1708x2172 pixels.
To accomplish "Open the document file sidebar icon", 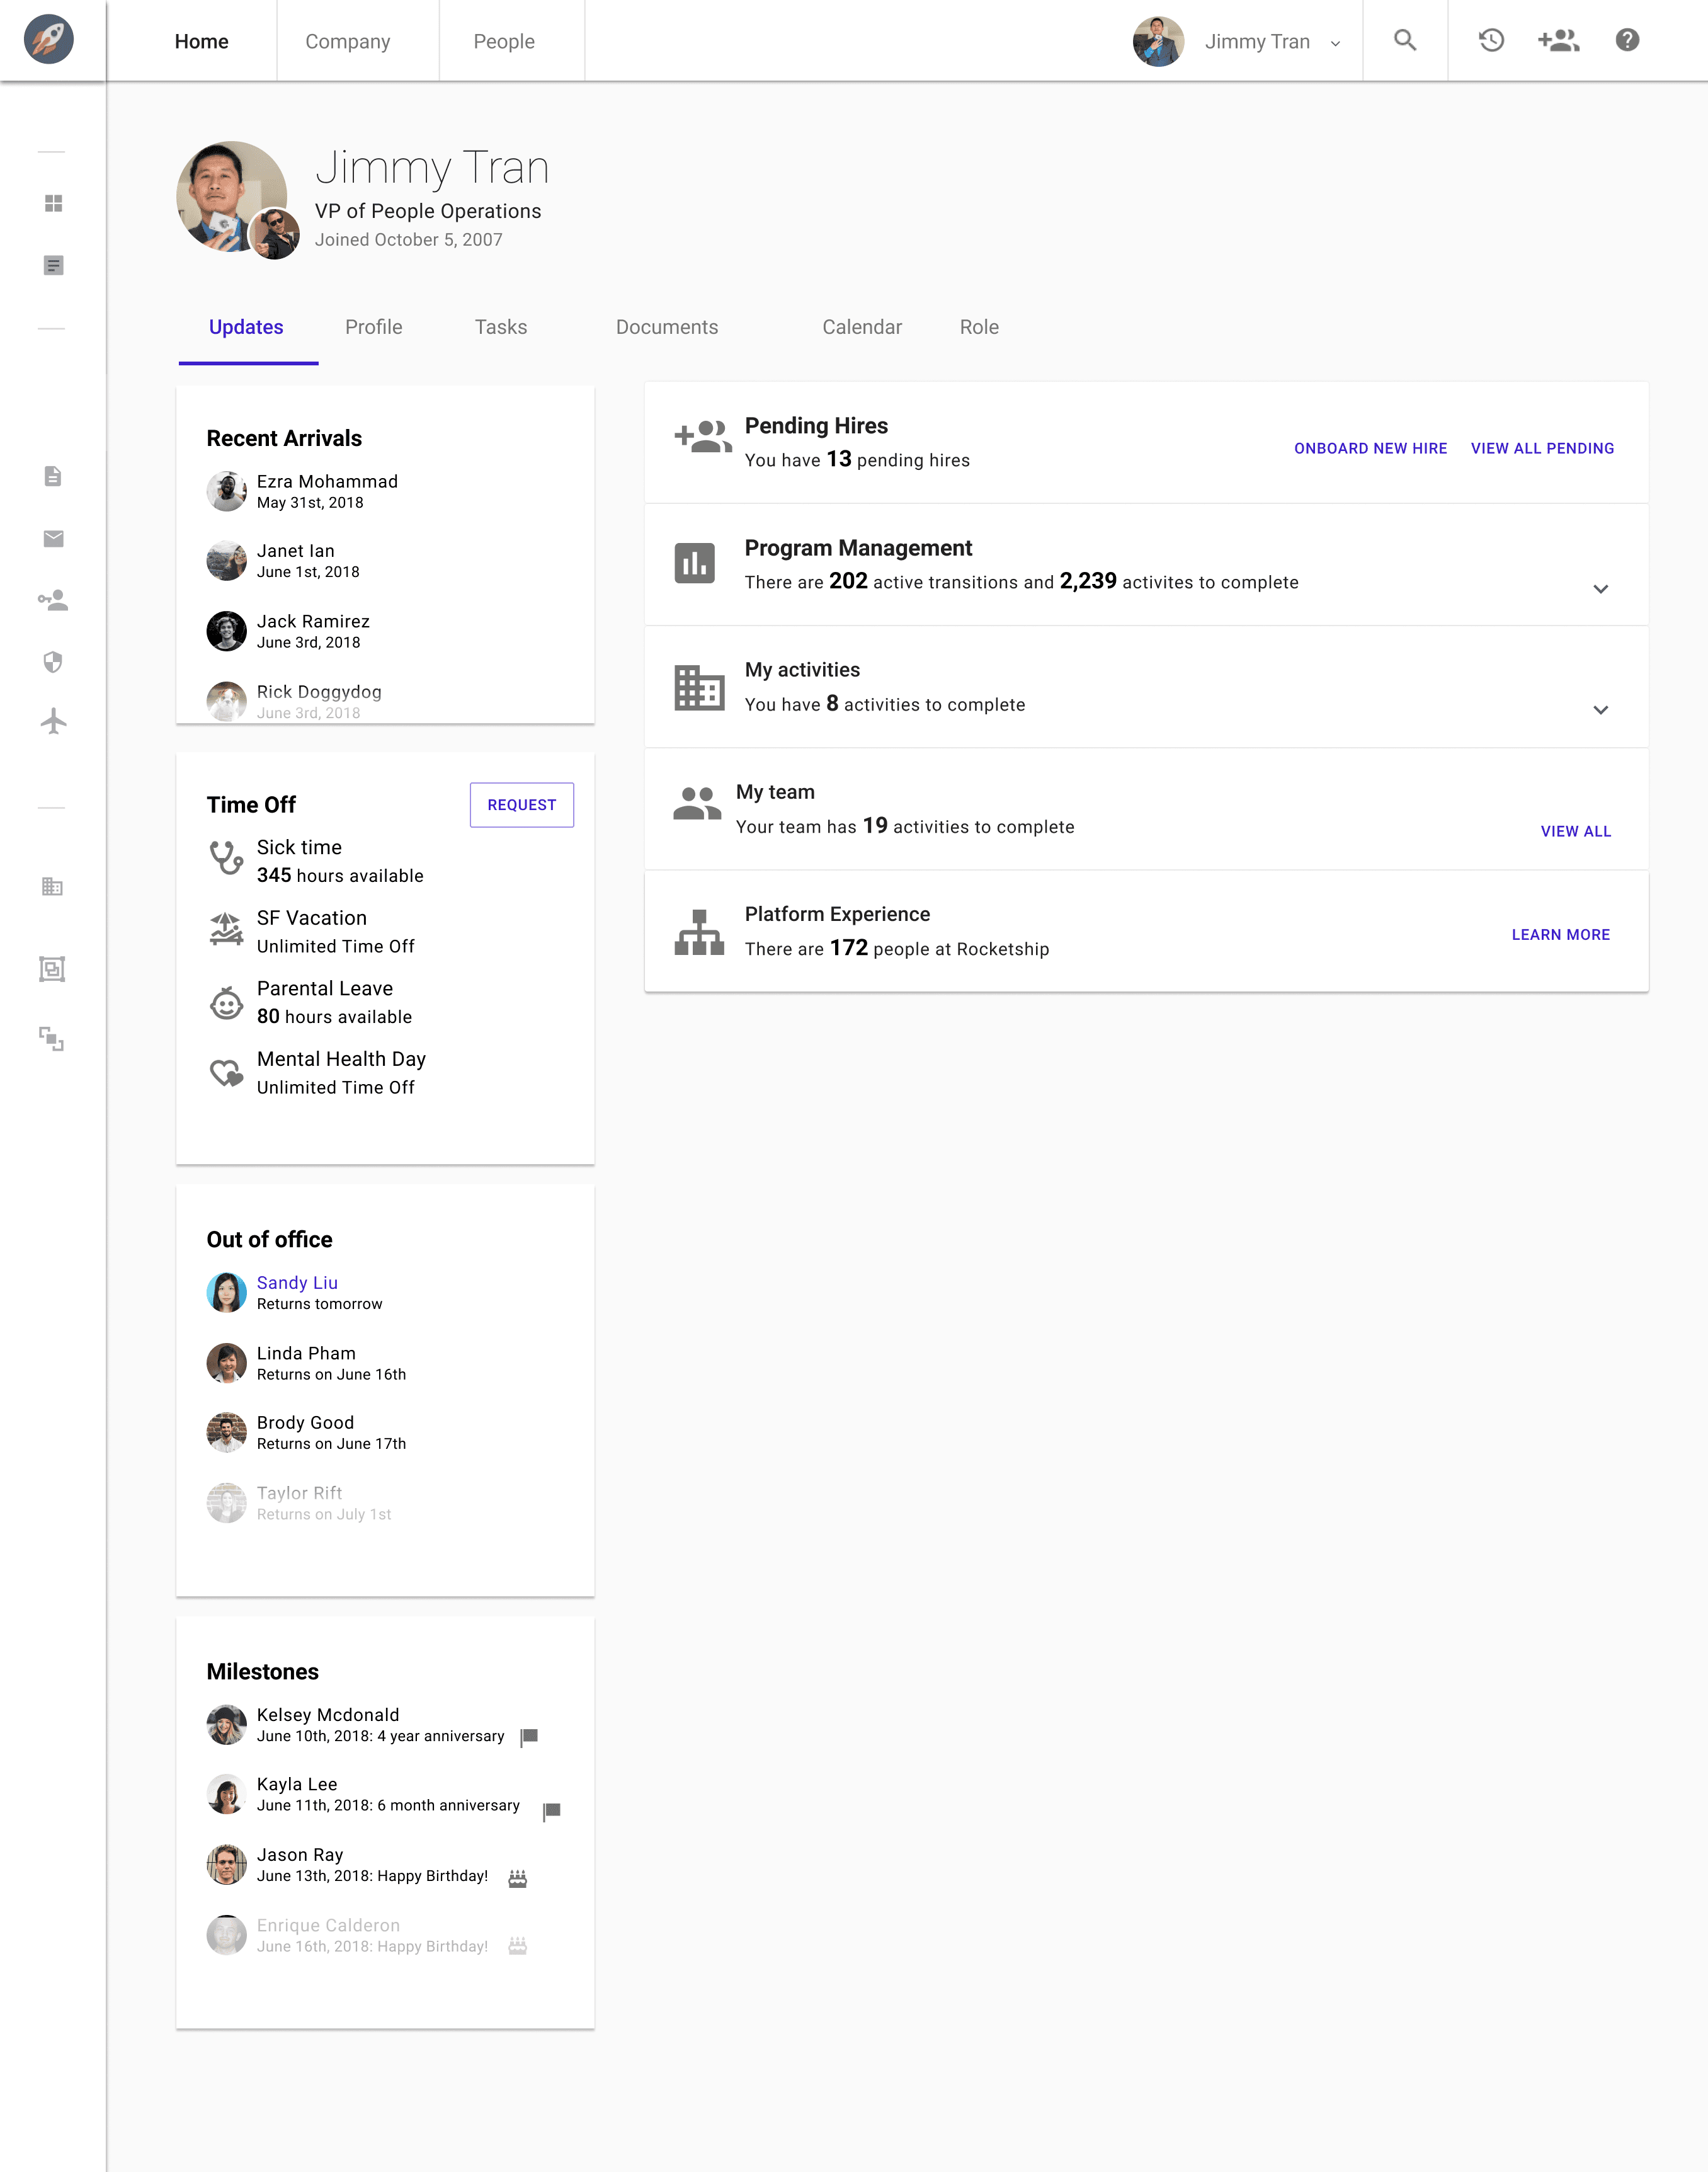I will (54, 476).
